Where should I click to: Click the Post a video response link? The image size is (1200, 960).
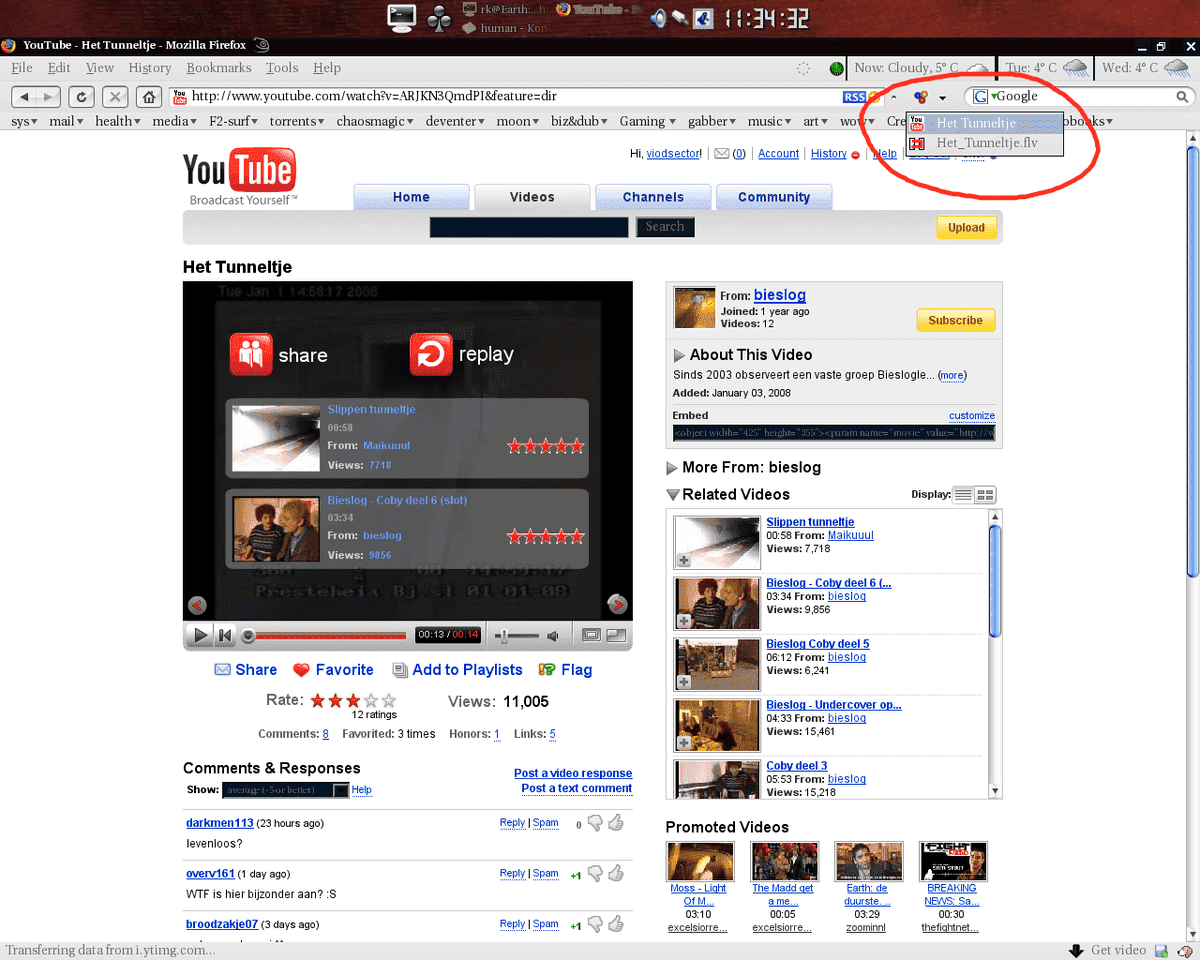[573, 773]
